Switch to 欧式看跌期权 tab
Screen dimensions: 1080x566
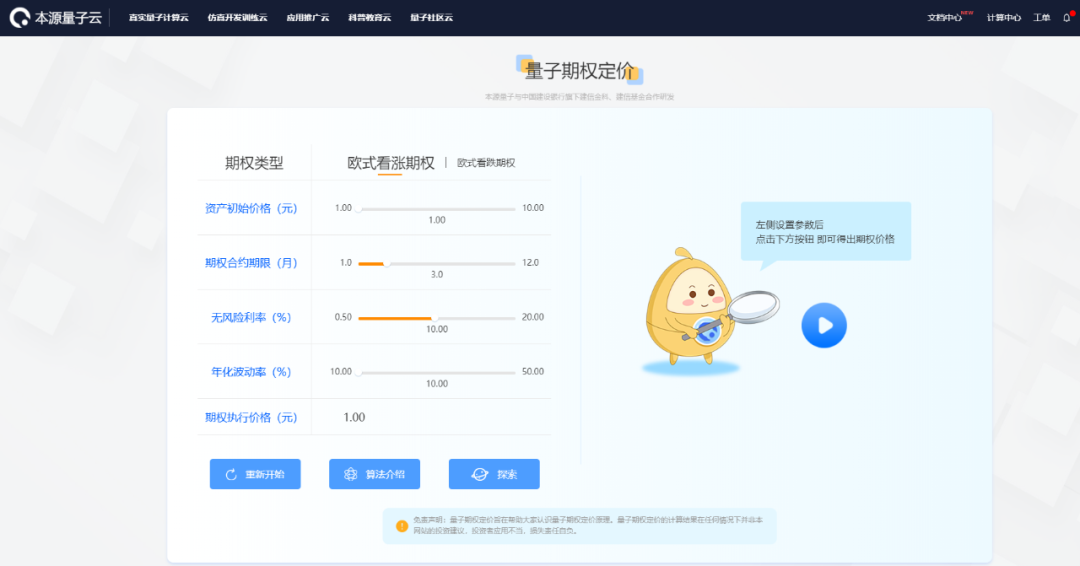tap(486, 163)
